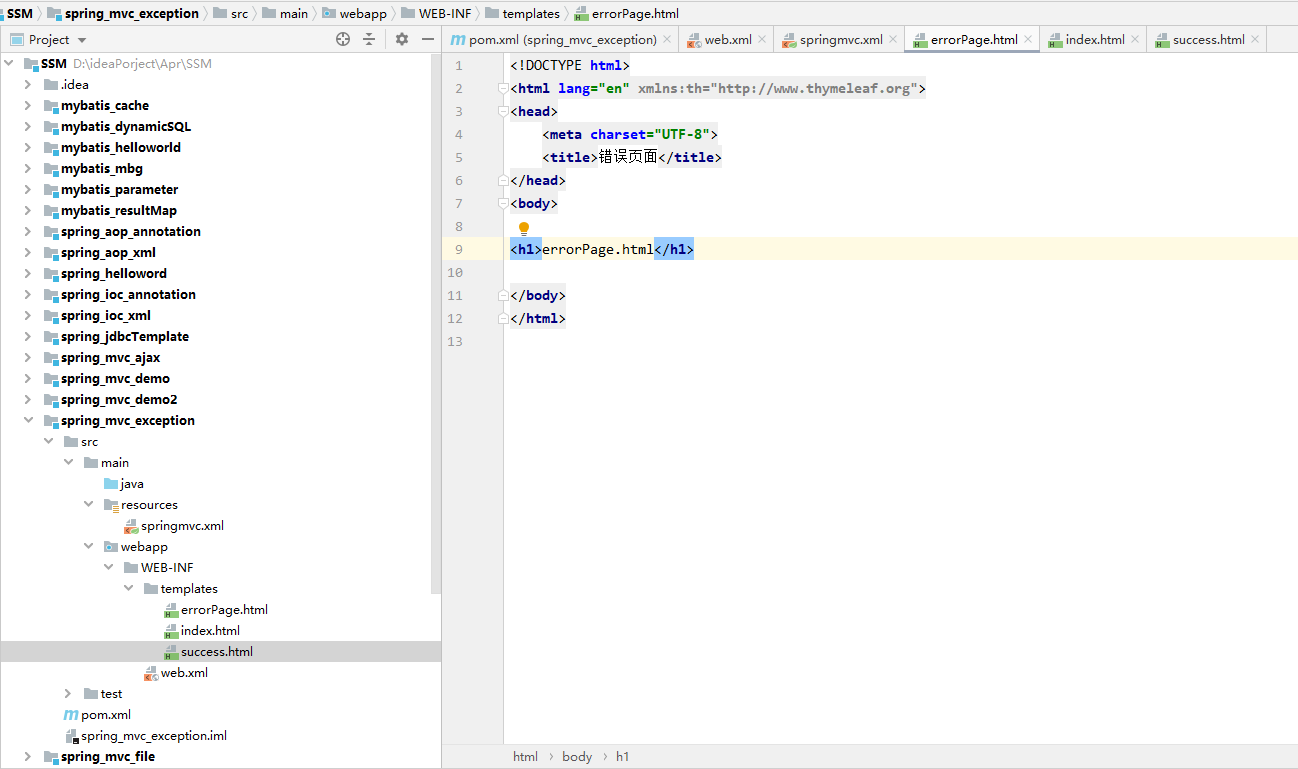This screenshot has width=1298, height=769.
Task: Close the springmvc.xml tab
Action: [x=893, y=40]
